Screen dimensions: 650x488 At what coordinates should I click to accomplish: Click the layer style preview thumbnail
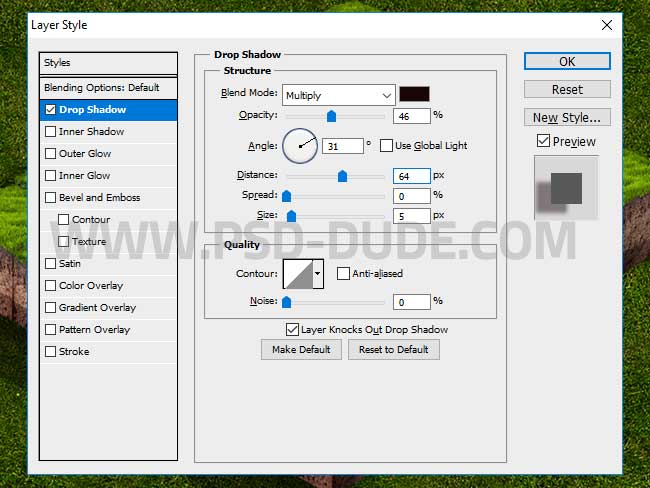(x=567, y=188)
